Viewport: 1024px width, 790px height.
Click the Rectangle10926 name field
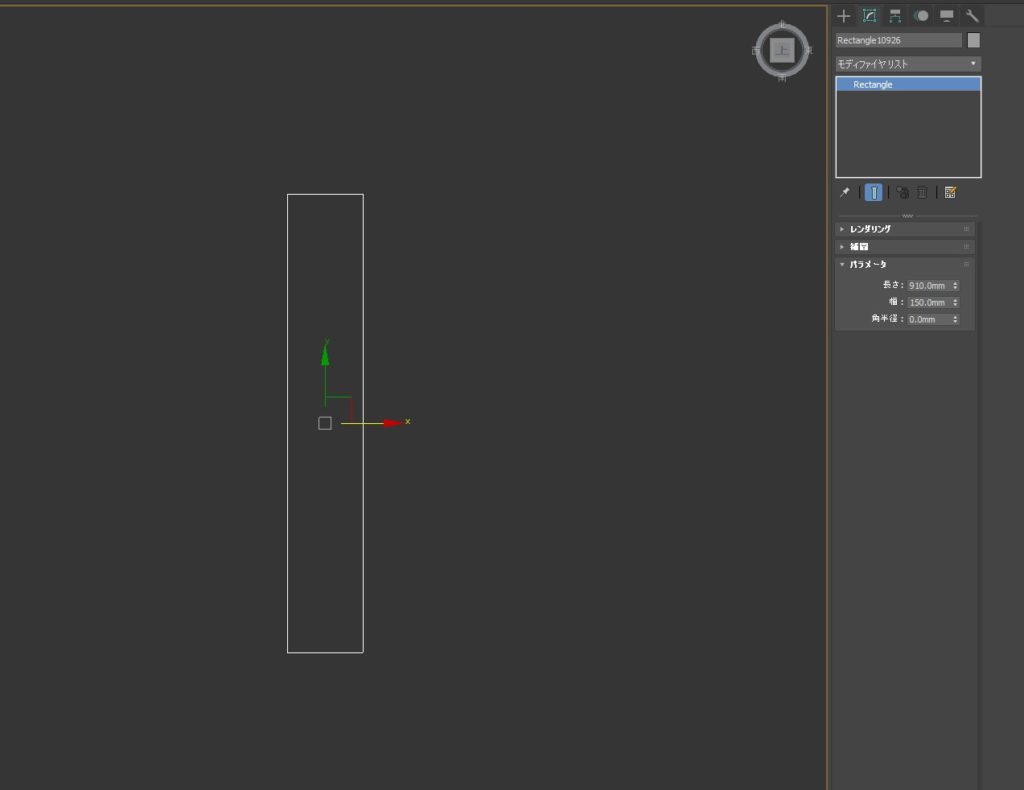898,41
